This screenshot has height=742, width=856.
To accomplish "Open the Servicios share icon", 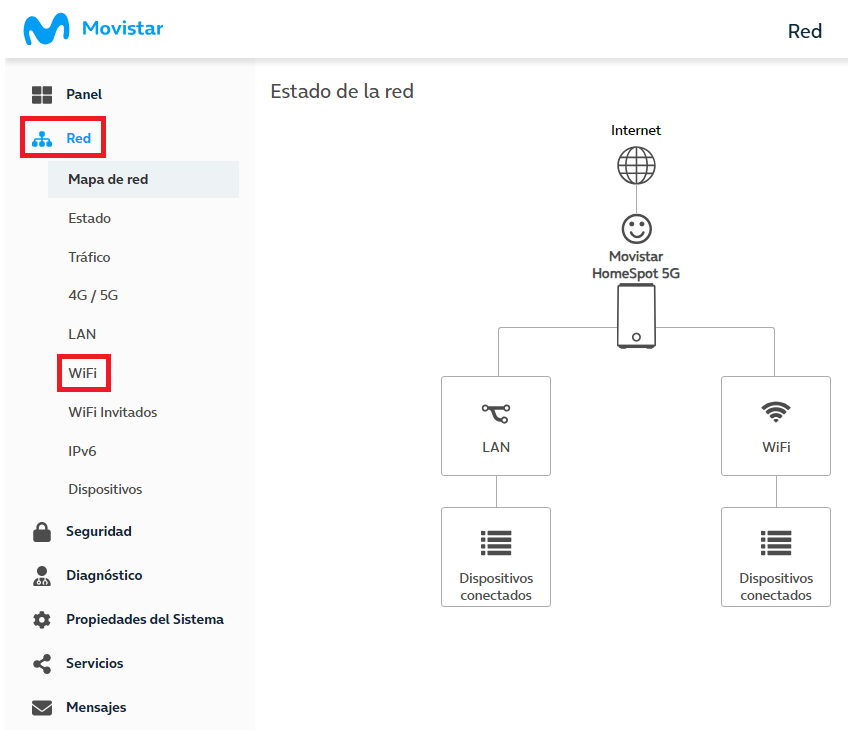I will coord(42,664).
